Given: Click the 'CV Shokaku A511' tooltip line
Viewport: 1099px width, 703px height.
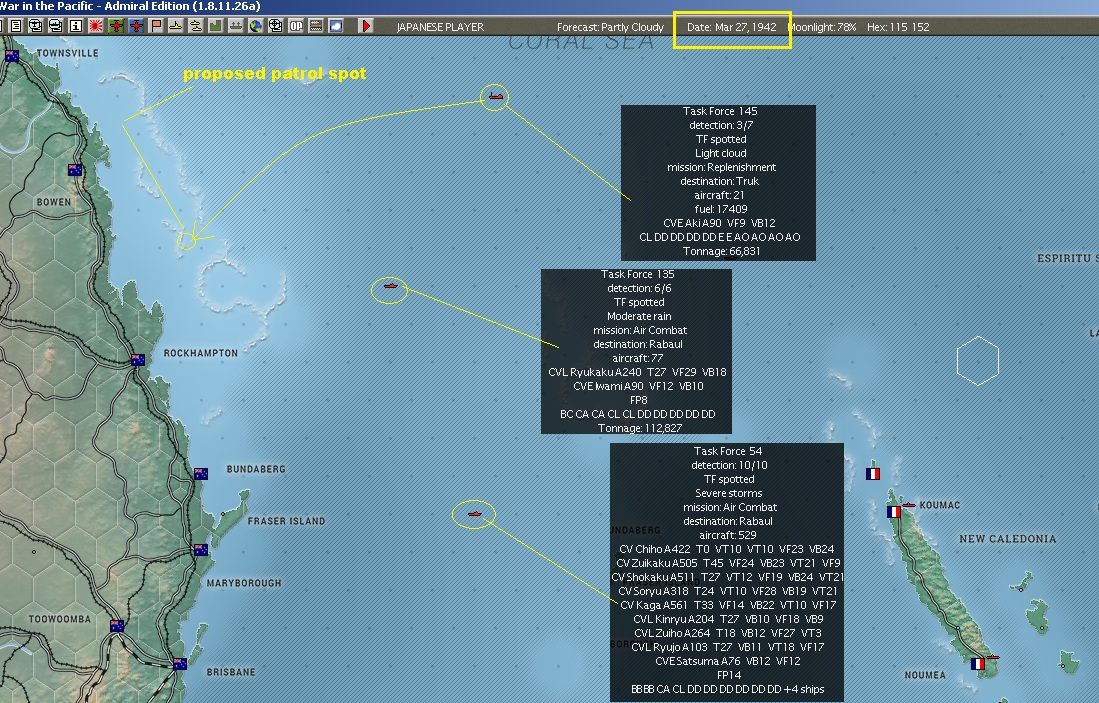Looking at the screenshot, I should (728, 577).
